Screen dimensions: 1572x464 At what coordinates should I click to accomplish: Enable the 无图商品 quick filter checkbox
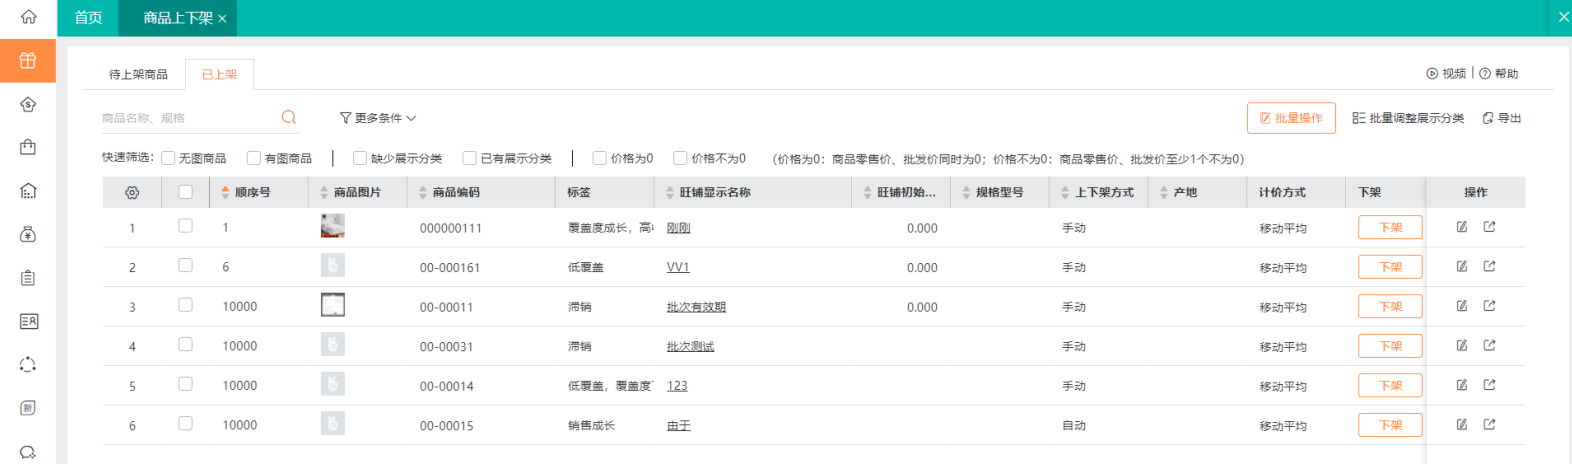(x=168, y=158)
